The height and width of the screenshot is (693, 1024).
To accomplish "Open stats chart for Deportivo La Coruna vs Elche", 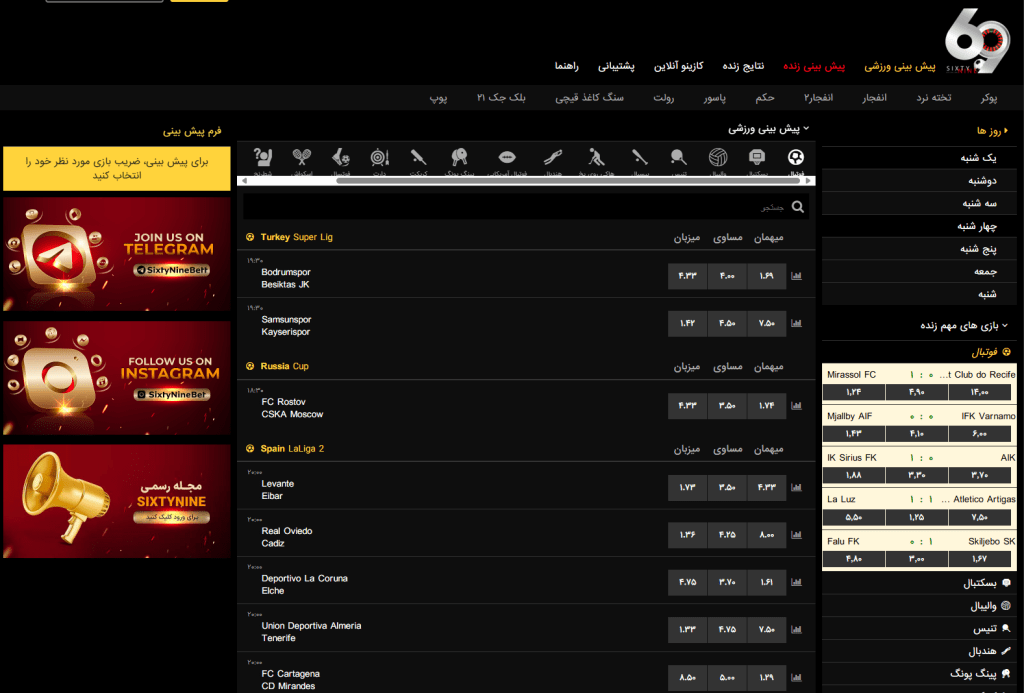I will (796, 583).
